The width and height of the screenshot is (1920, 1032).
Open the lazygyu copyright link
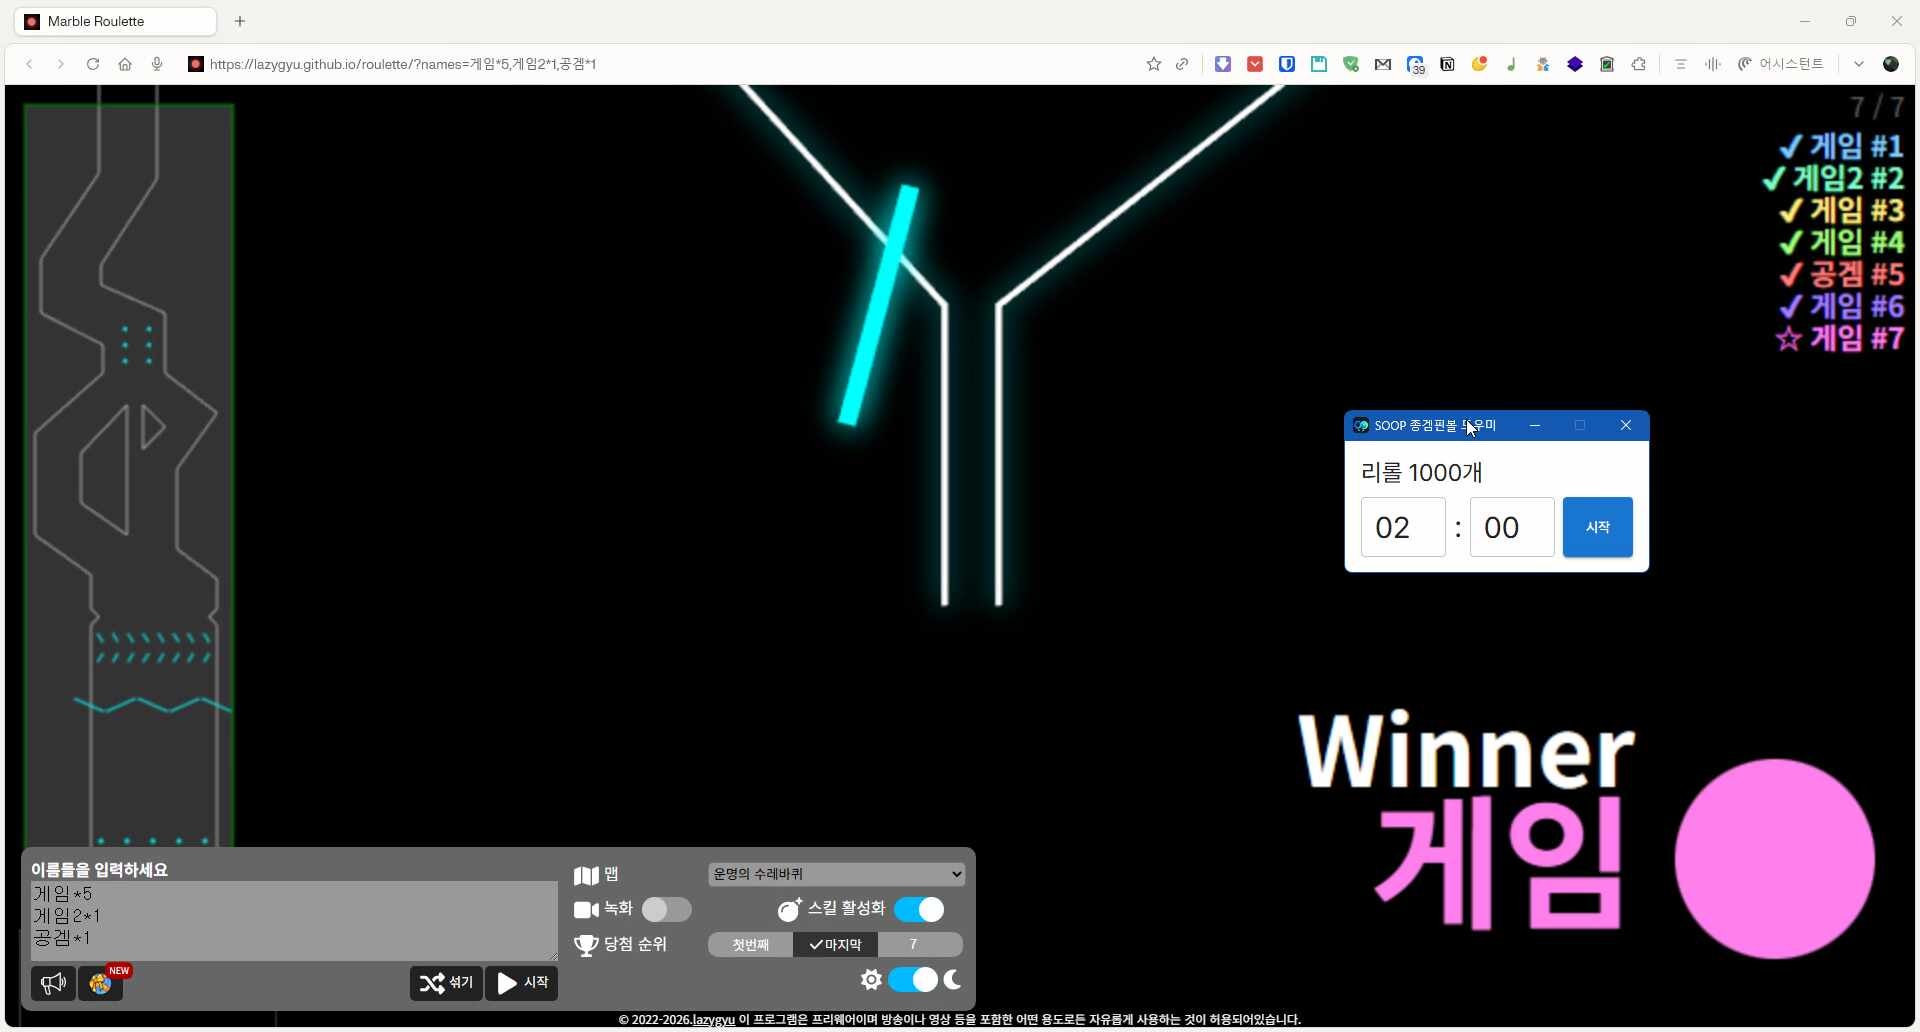click(714, 1020)
